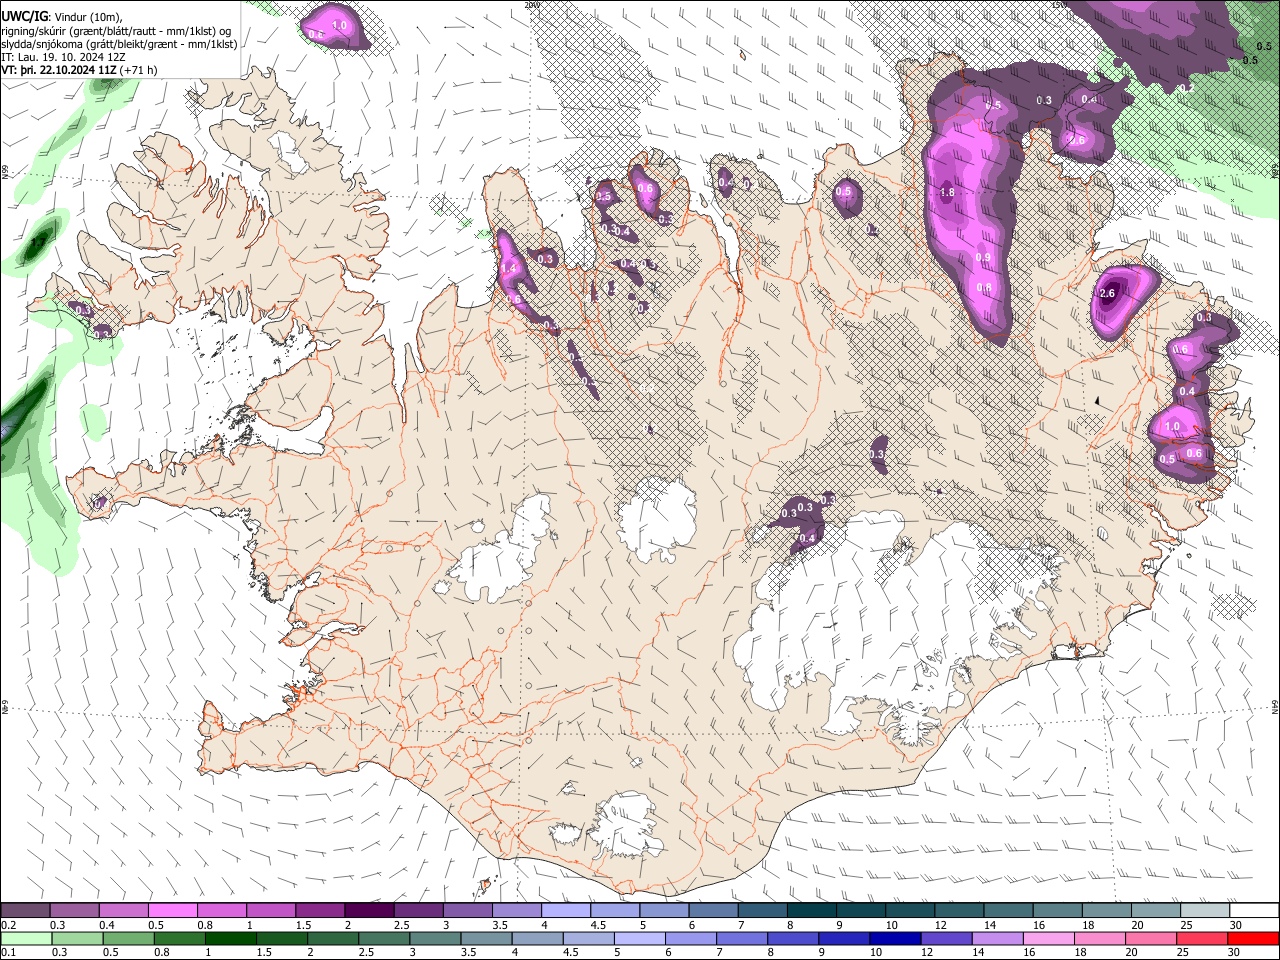Viewport: 1280px width, 960px height.
Task: Click the palest green rain swatch above 0.1
Action: tap(26, 939)
